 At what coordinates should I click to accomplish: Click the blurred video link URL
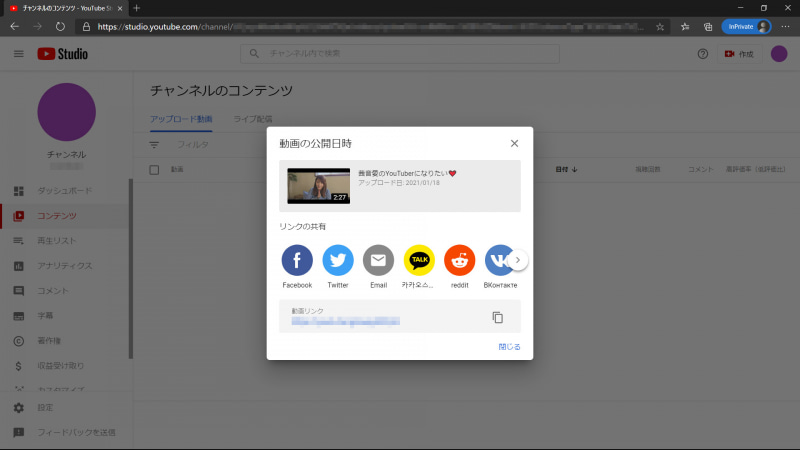click(345, 321)
